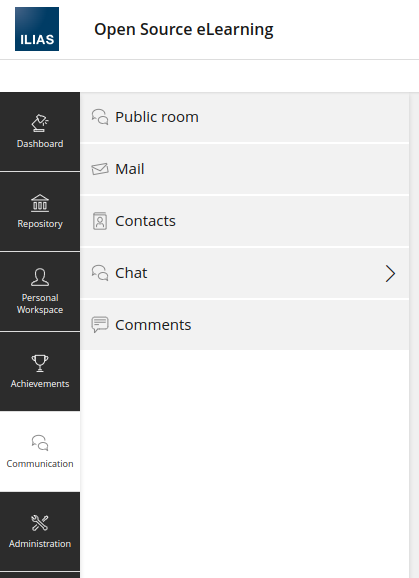This screenshot has width=419, height=578.
Task: Open the Public room entry
Action: (245, 117)
